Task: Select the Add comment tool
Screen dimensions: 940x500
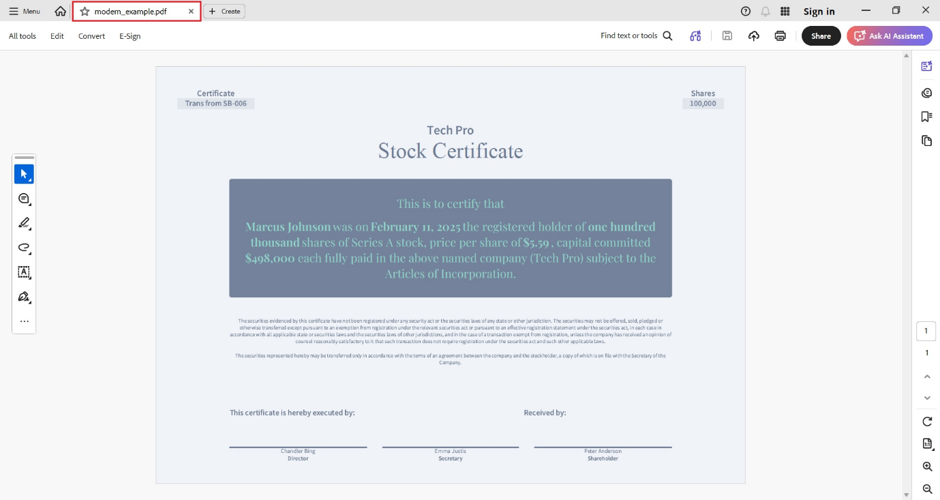Action: [24, 198]
